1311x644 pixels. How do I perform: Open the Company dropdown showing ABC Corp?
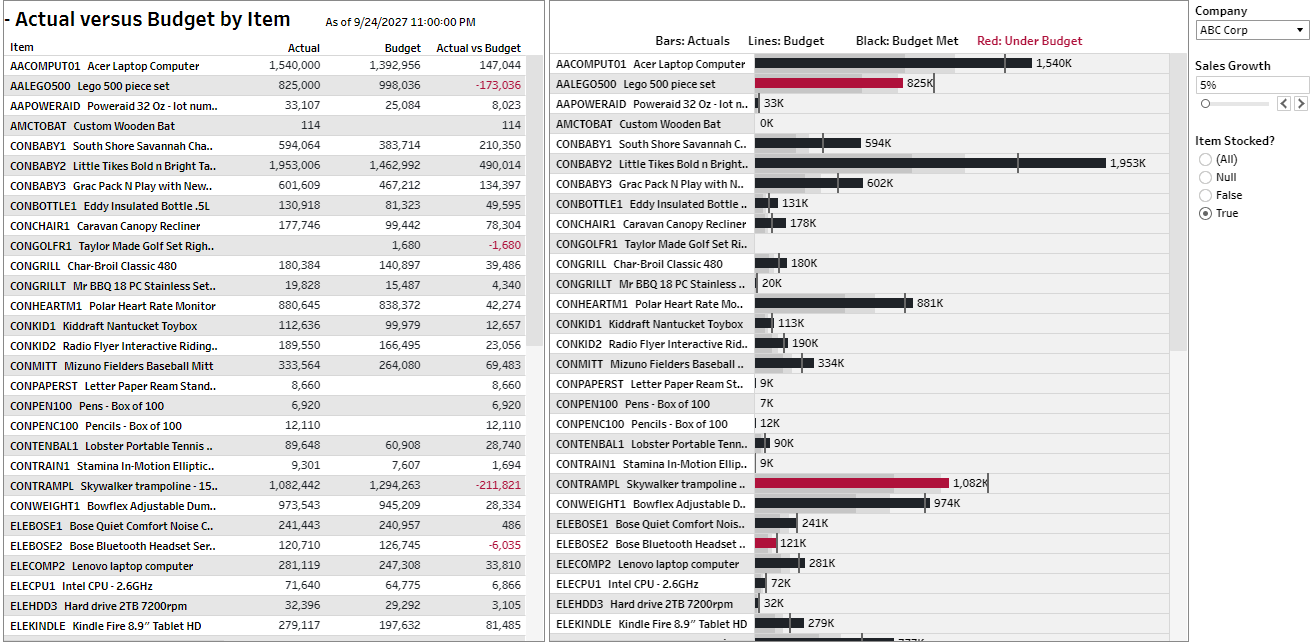point(1240,30)
